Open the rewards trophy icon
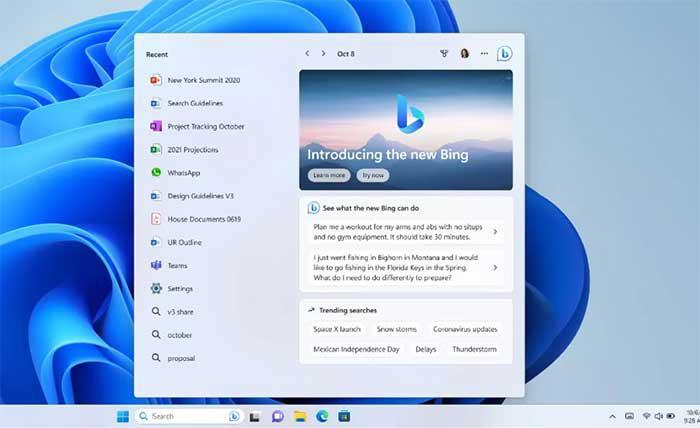Screen dimensions: 700x428 tap(443, 54)
